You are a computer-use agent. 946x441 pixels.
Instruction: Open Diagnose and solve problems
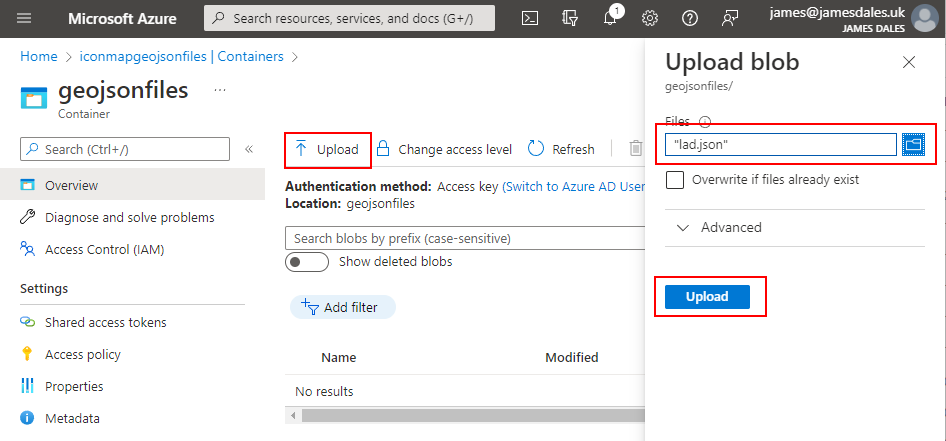(x=132, y=217)
